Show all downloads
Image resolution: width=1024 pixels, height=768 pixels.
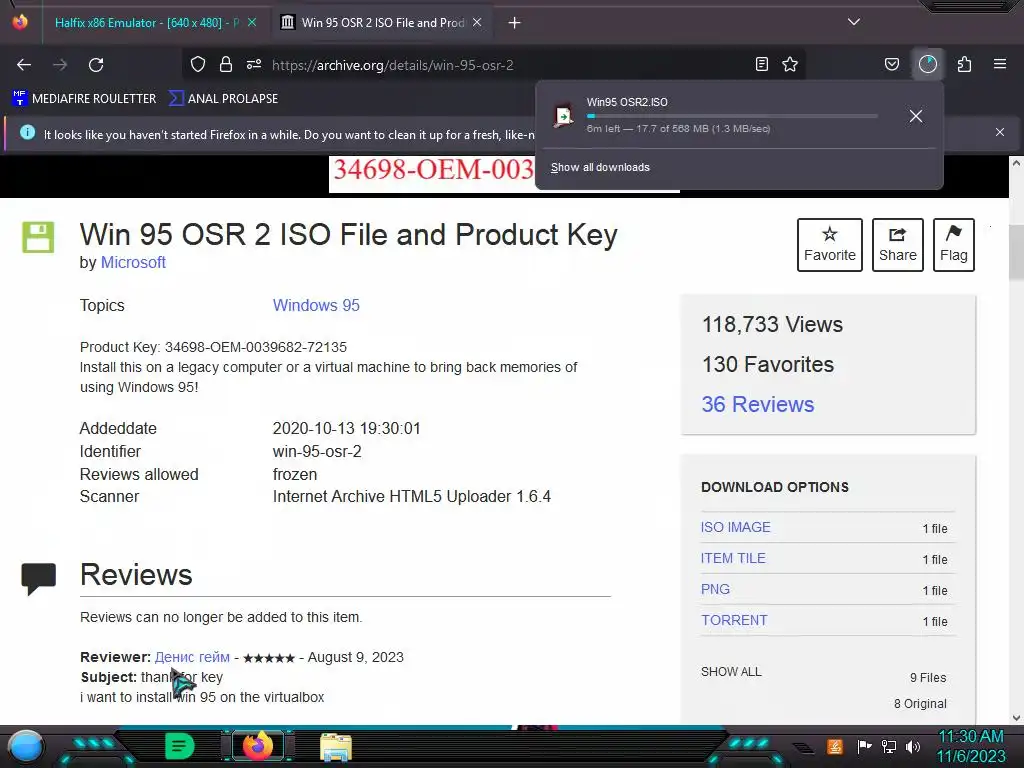pyautogui.click(x=600, y=168)
